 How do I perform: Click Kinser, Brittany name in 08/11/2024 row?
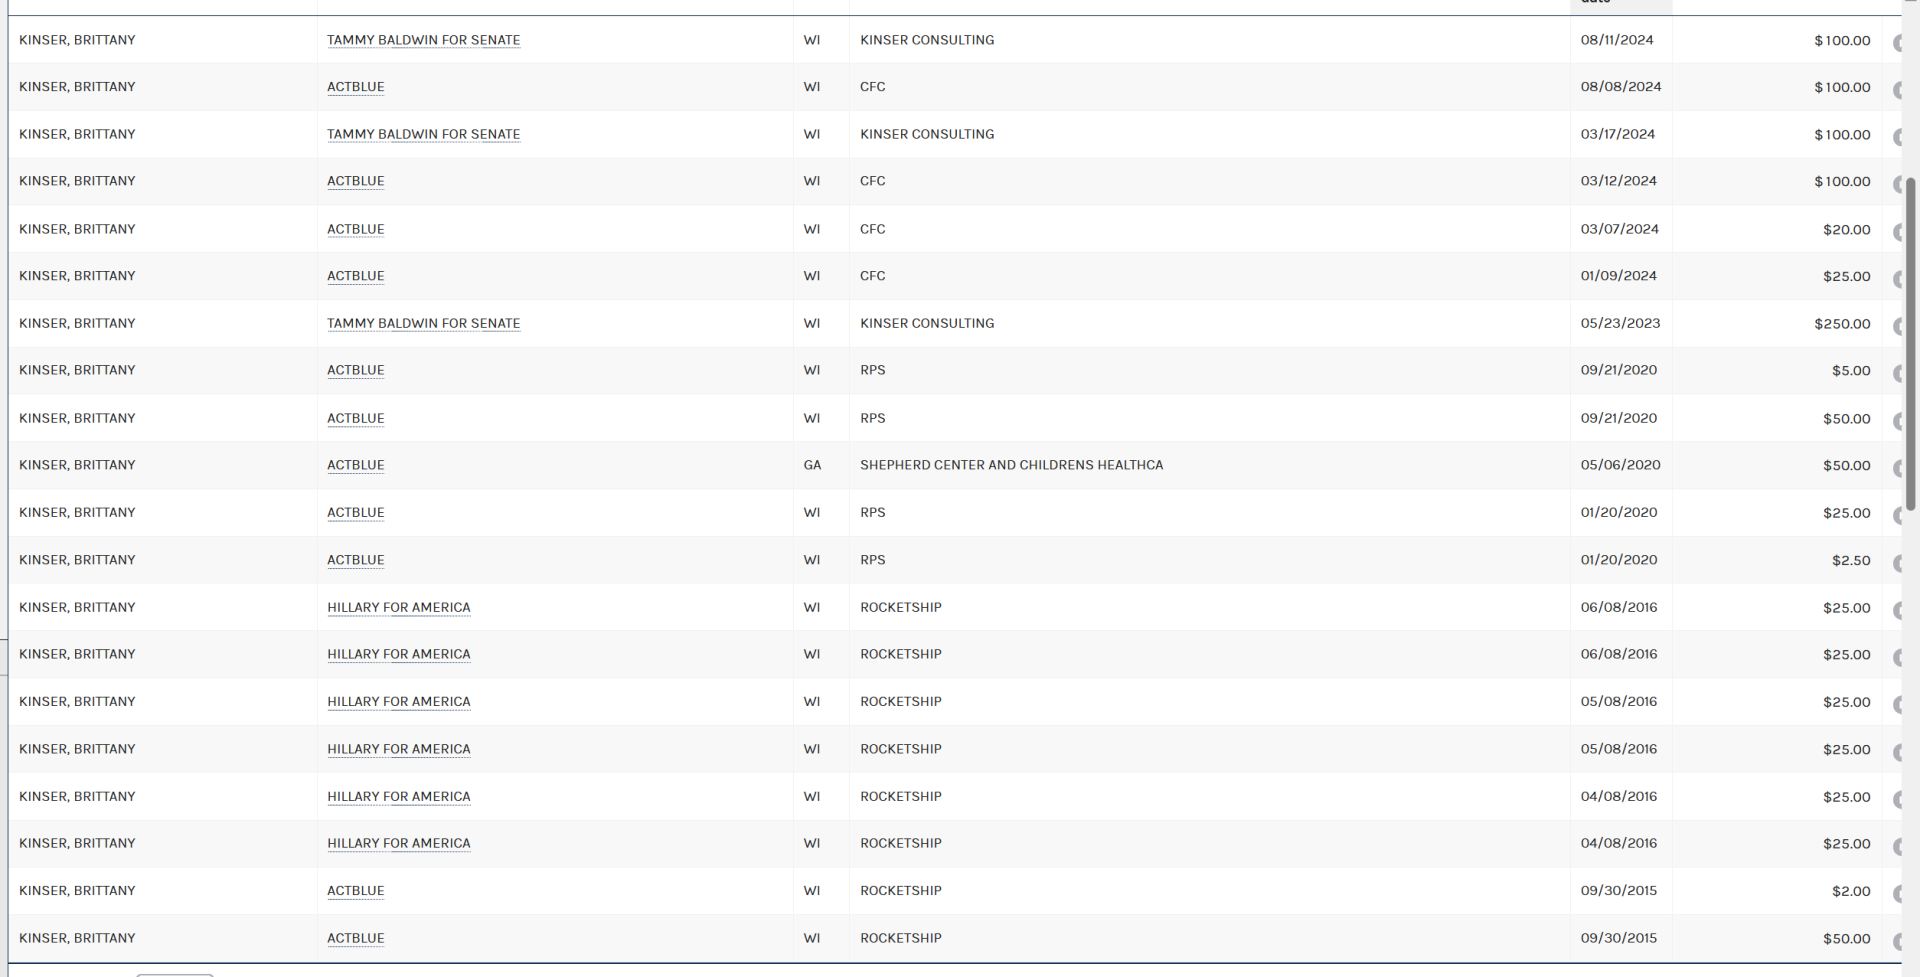click(77, 40)
